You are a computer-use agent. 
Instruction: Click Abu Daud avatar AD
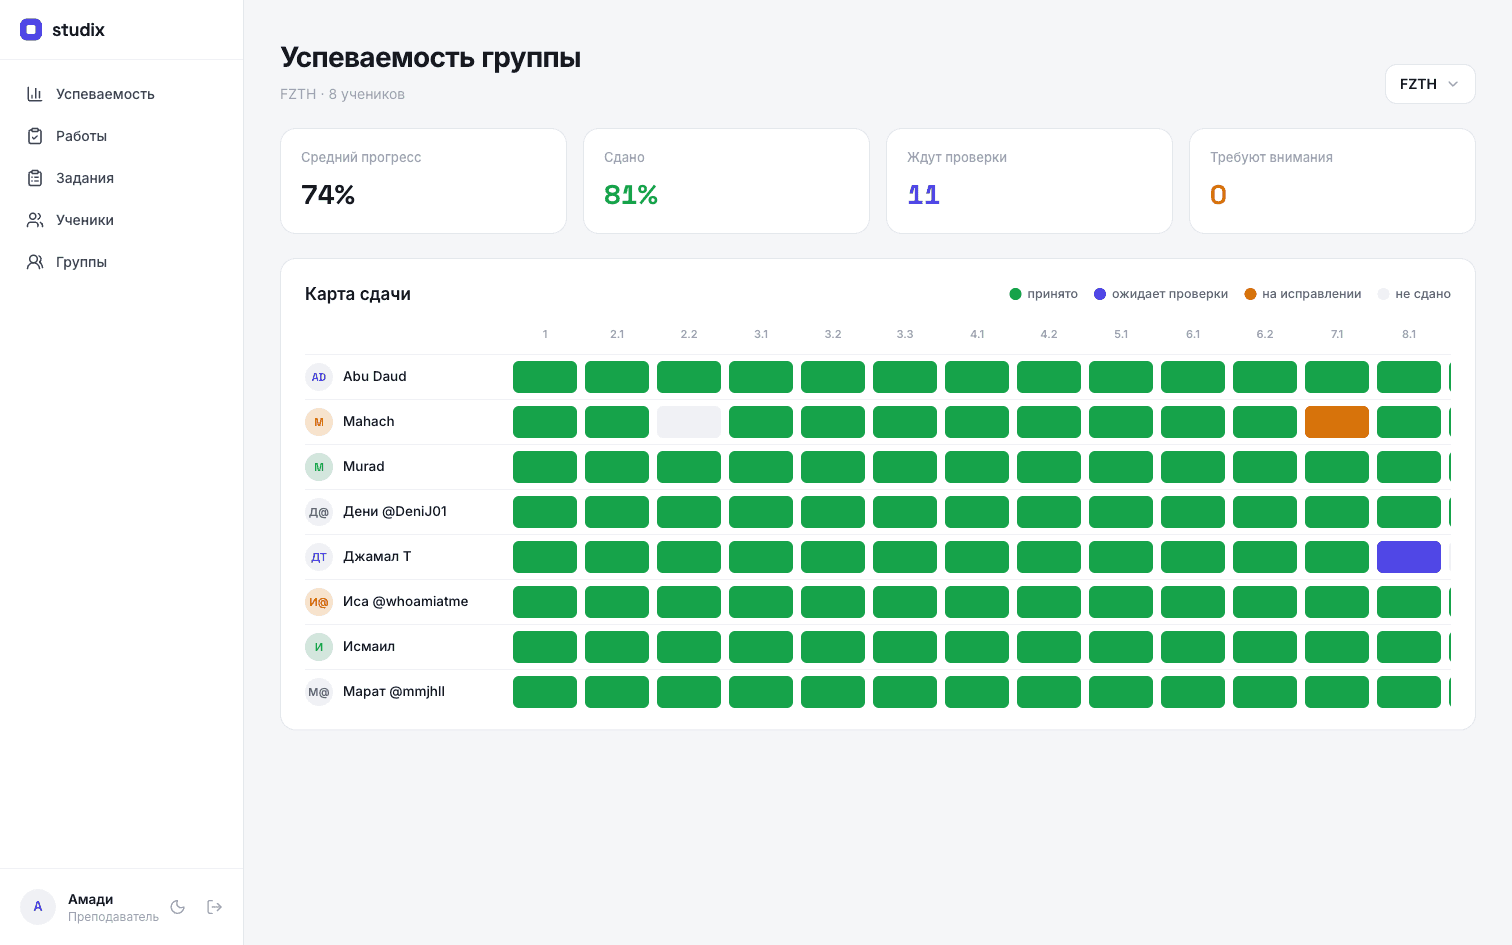click(x=319, y=377)
